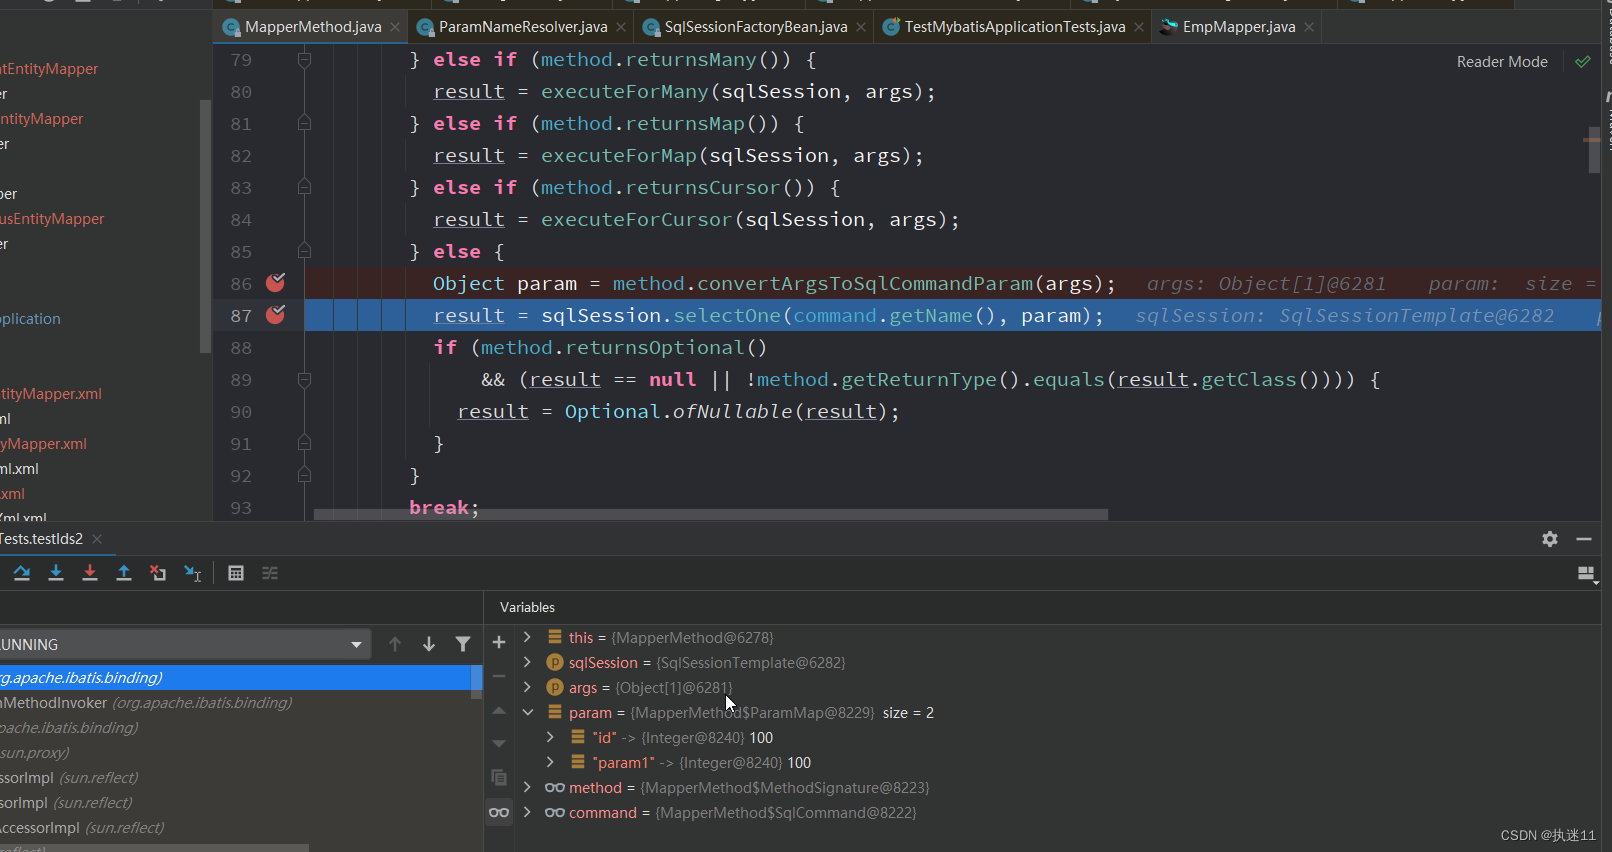Select the previous frame up arrow
The height and width of the screenshot is (852, 1612).
pos(395,644)
